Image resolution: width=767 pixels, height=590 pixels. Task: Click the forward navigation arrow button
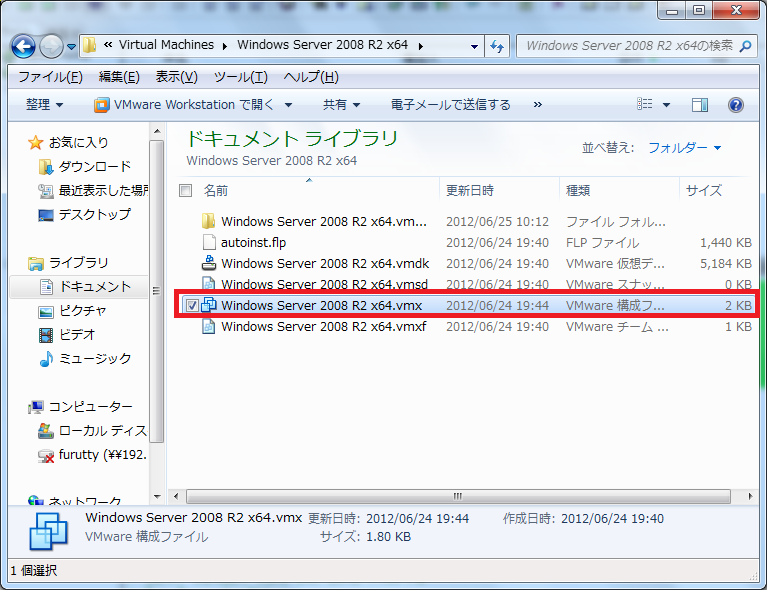pos(51,46)
